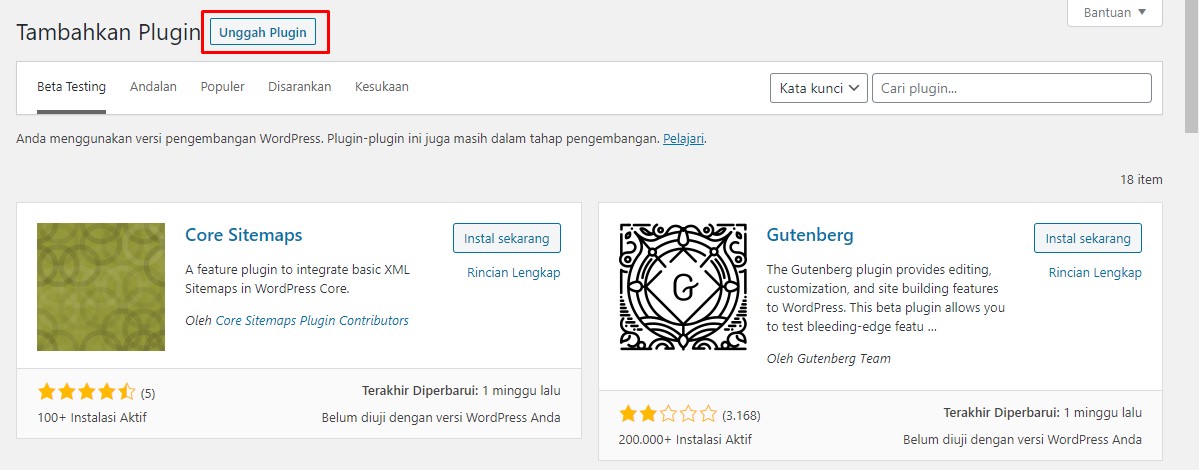The width and height of the screenshot is (1199, 470).
Task: Expand the Kata kunci search type dropdown
Action: tap(819, 88)
